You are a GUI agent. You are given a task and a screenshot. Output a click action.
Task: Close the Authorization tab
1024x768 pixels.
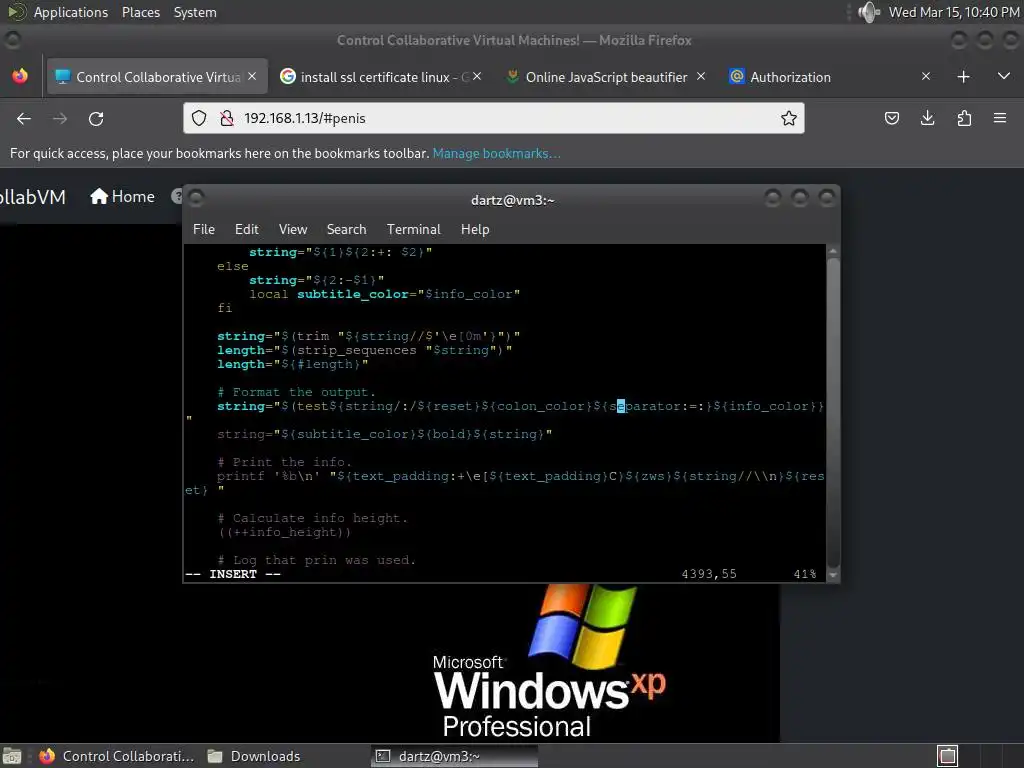coord(925,76)
